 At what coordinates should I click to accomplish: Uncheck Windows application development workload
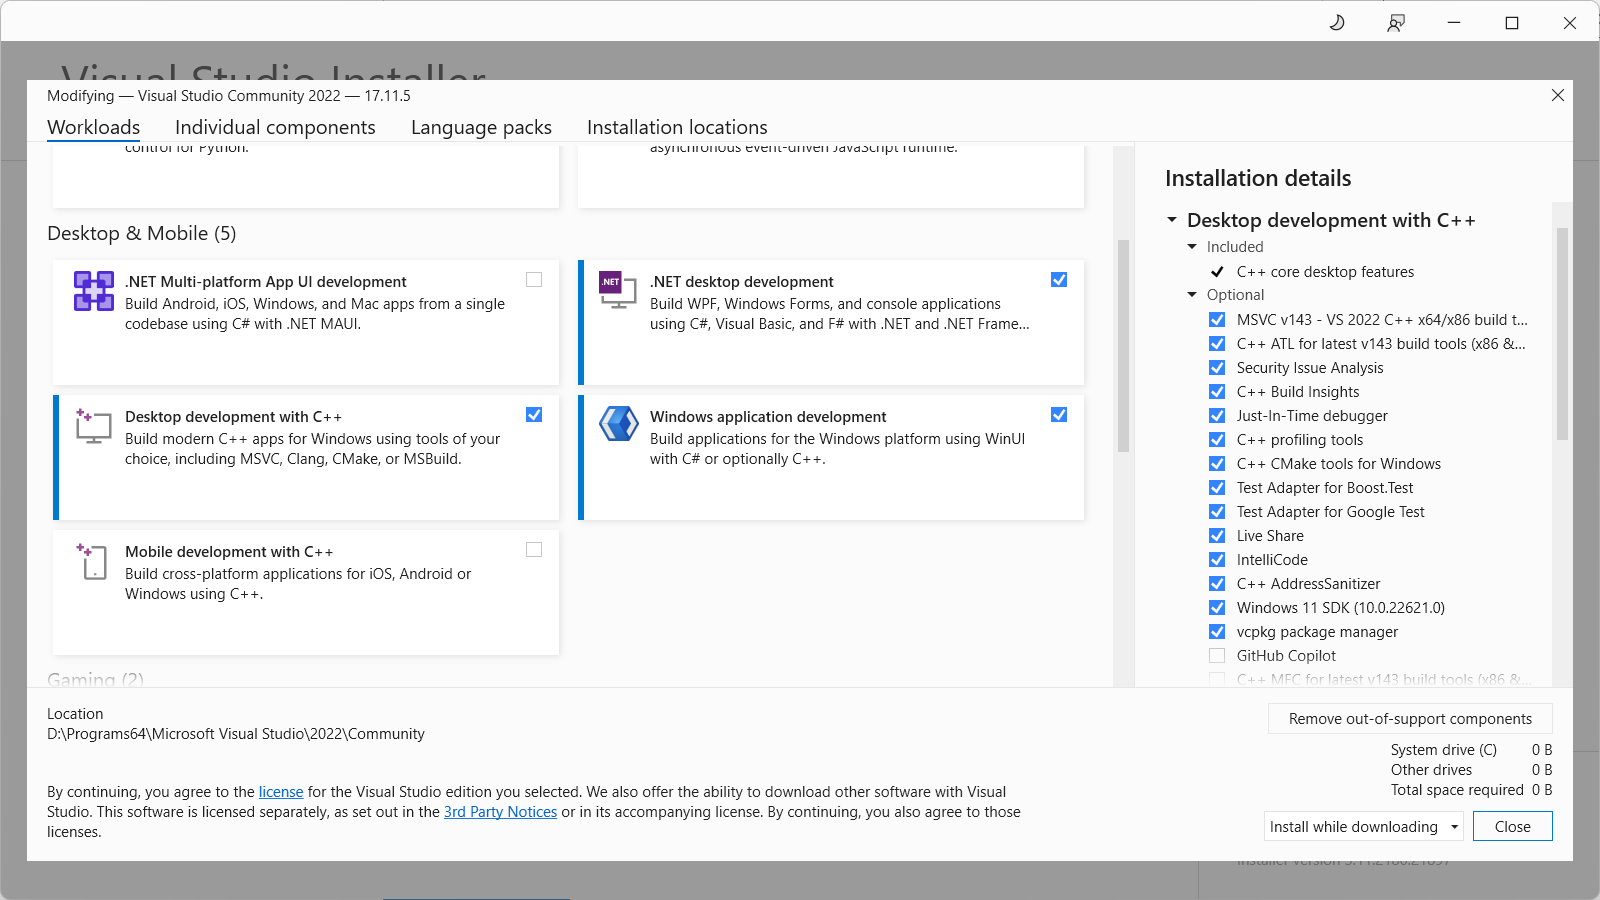click(x=1059, y=415)
